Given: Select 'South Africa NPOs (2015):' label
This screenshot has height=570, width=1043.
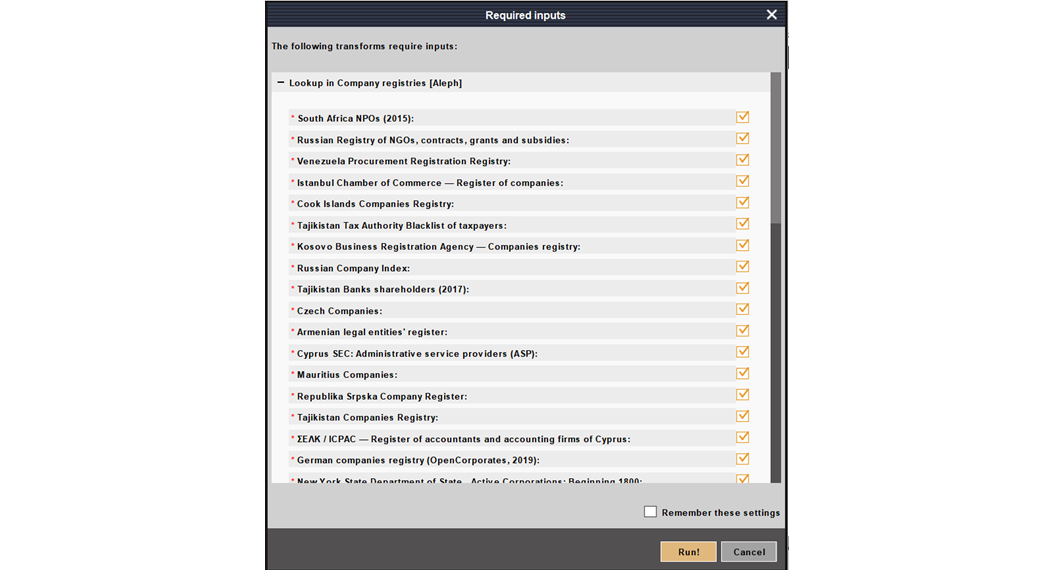Looking at the screenshot, I should [x=355, y=118].
